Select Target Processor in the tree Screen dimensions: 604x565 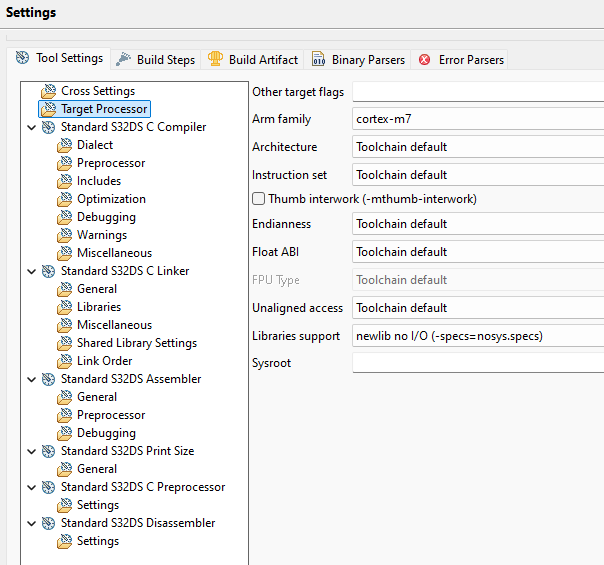pos(104,109)
